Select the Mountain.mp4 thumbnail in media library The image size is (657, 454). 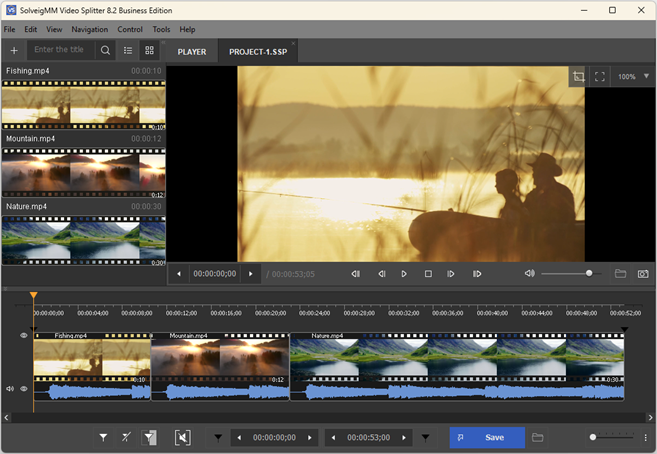click(83, 173)
